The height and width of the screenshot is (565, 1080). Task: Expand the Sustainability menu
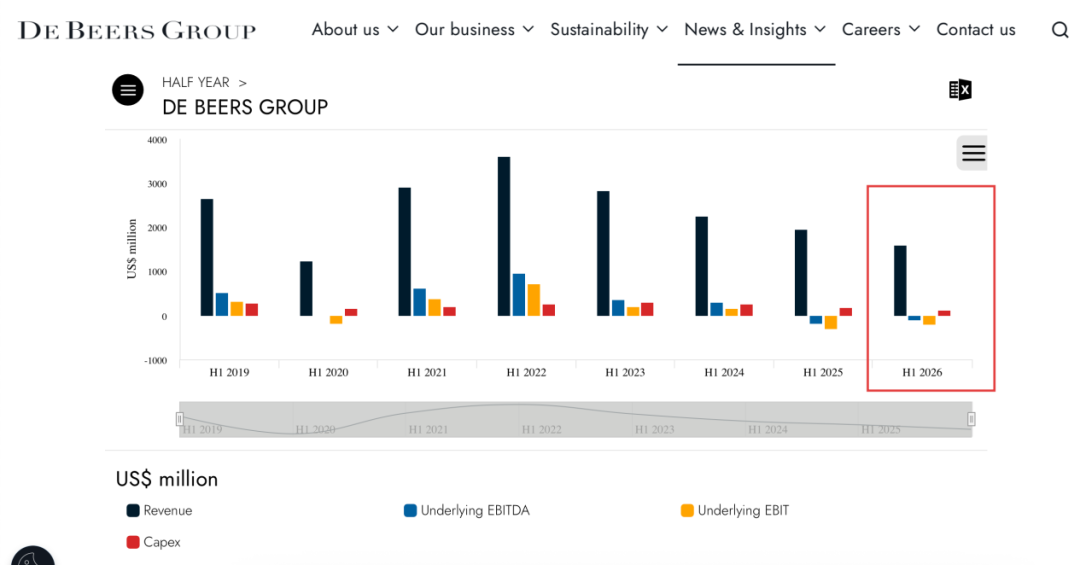coord(609,30)
